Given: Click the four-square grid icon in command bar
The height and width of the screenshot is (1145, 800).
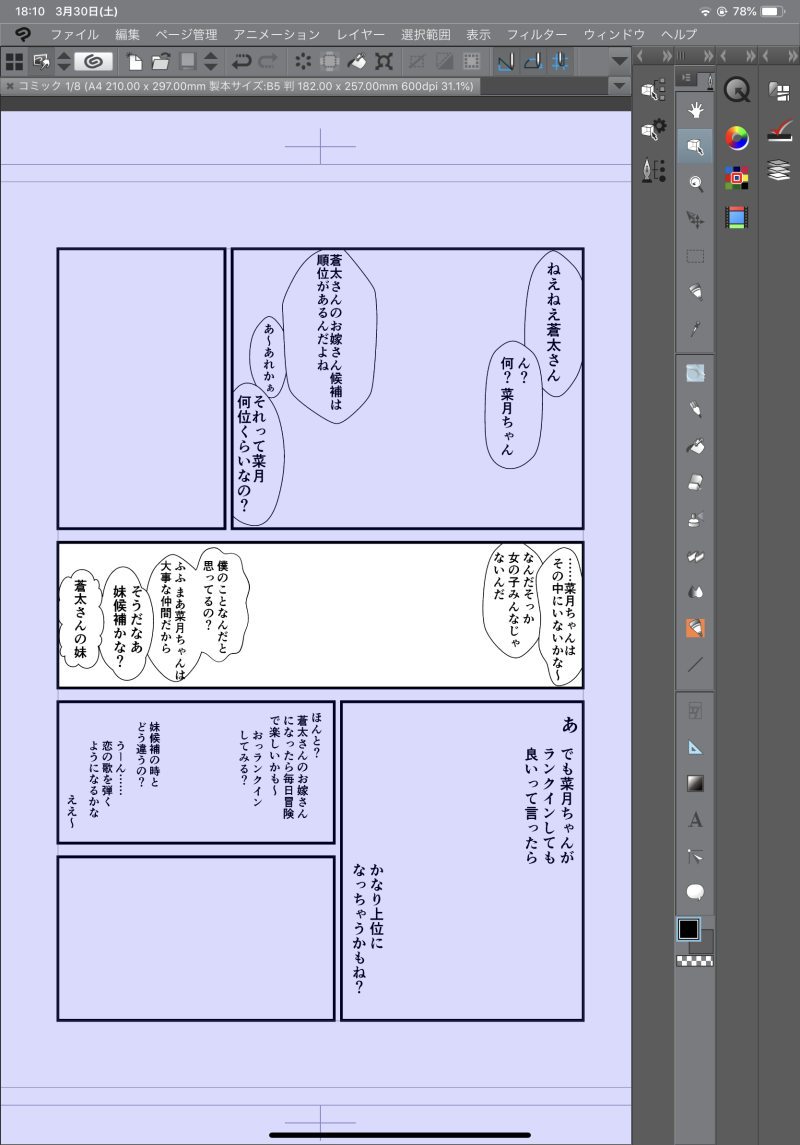Looking at the screenshot, I should point(15,61).
